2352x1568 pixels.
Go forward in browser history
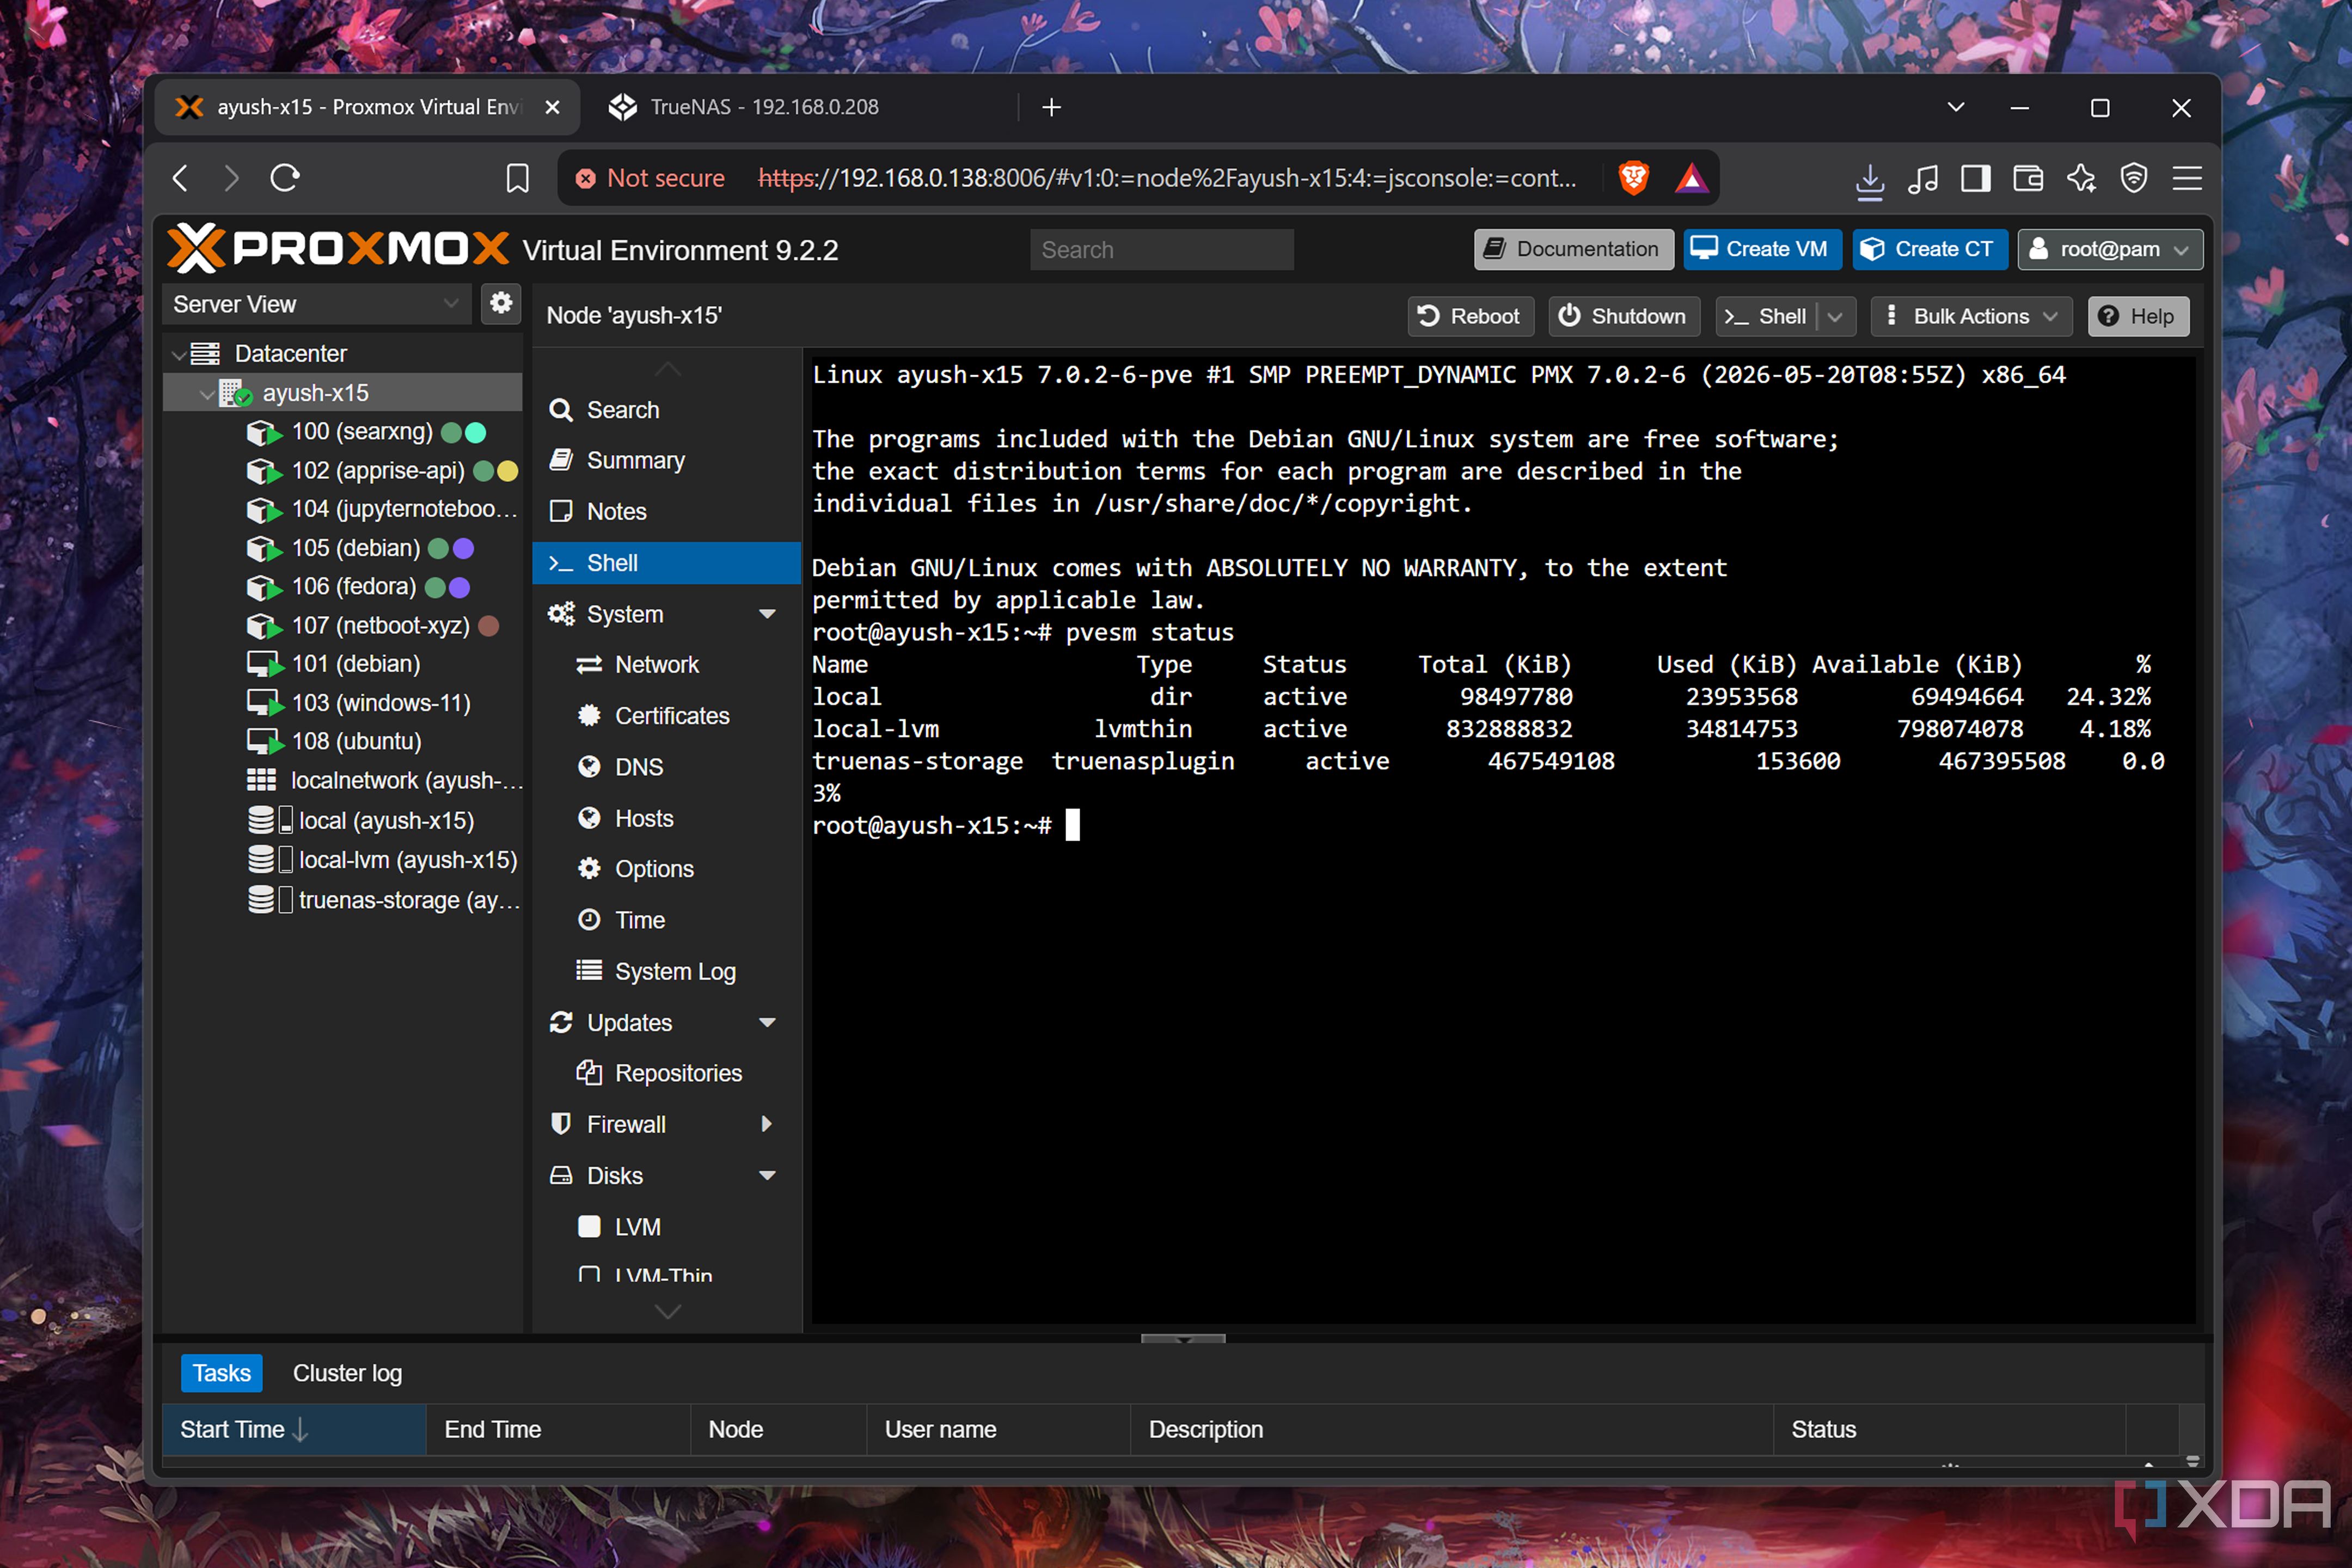pos(232,178)
